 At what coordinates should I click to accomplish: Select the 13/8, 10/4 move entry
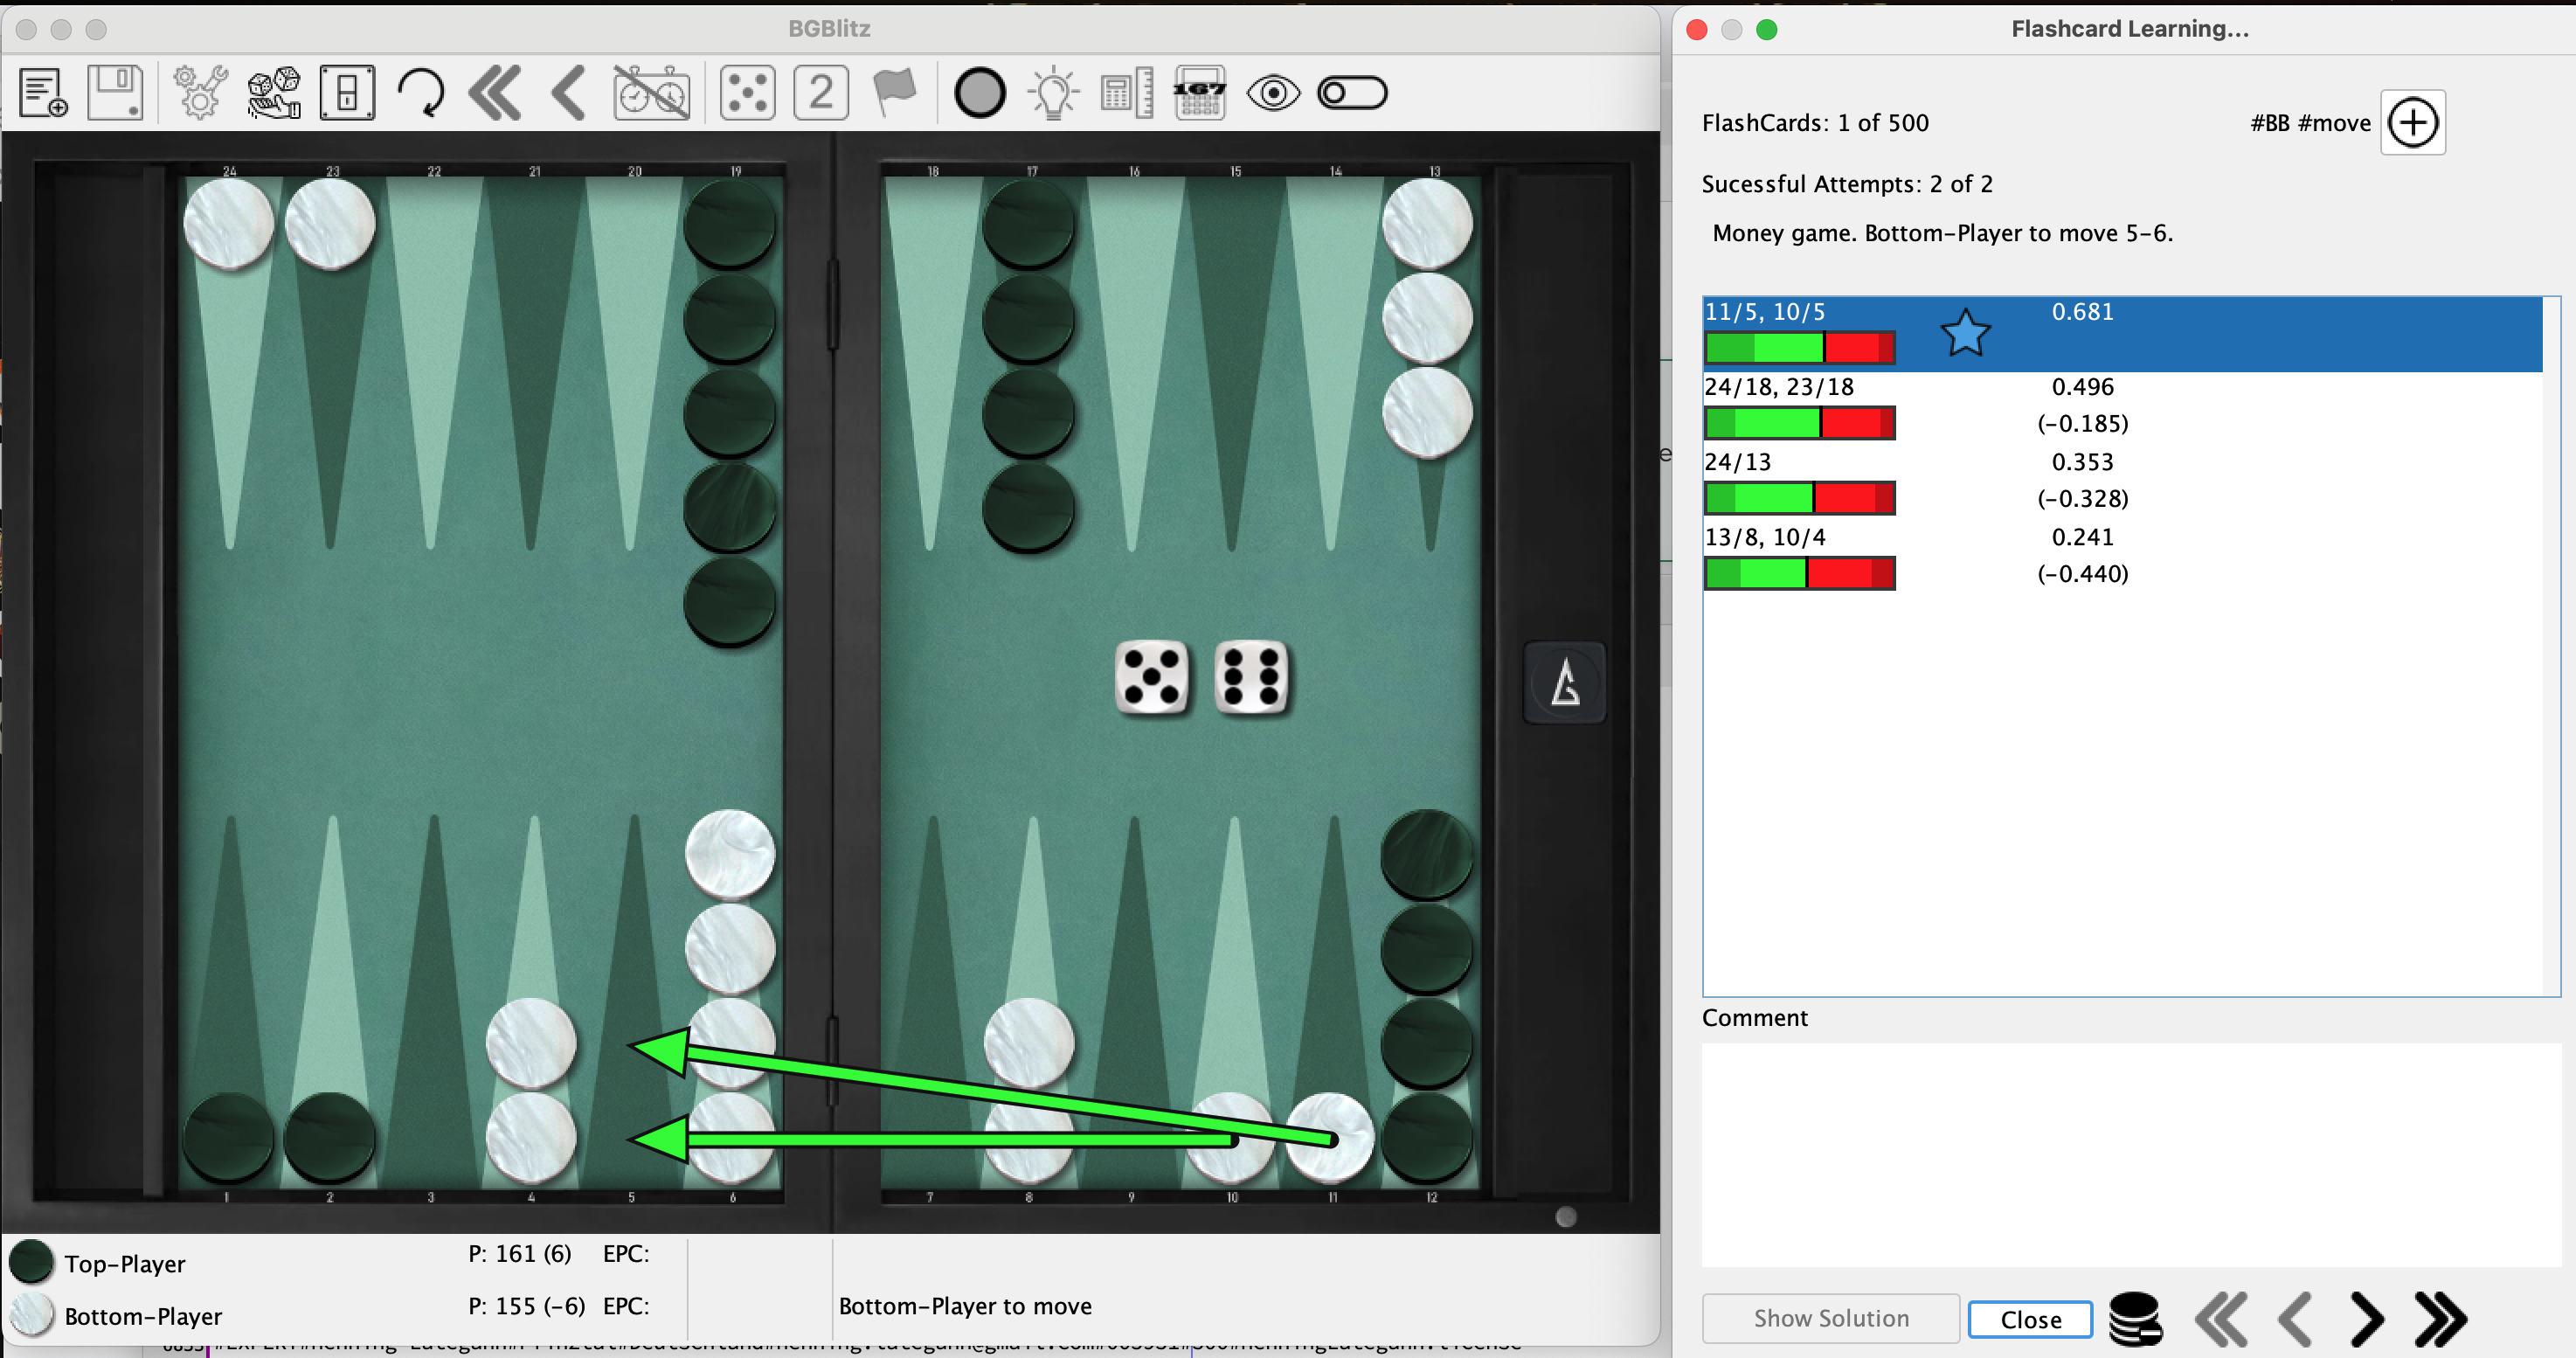pos(1764,538)
